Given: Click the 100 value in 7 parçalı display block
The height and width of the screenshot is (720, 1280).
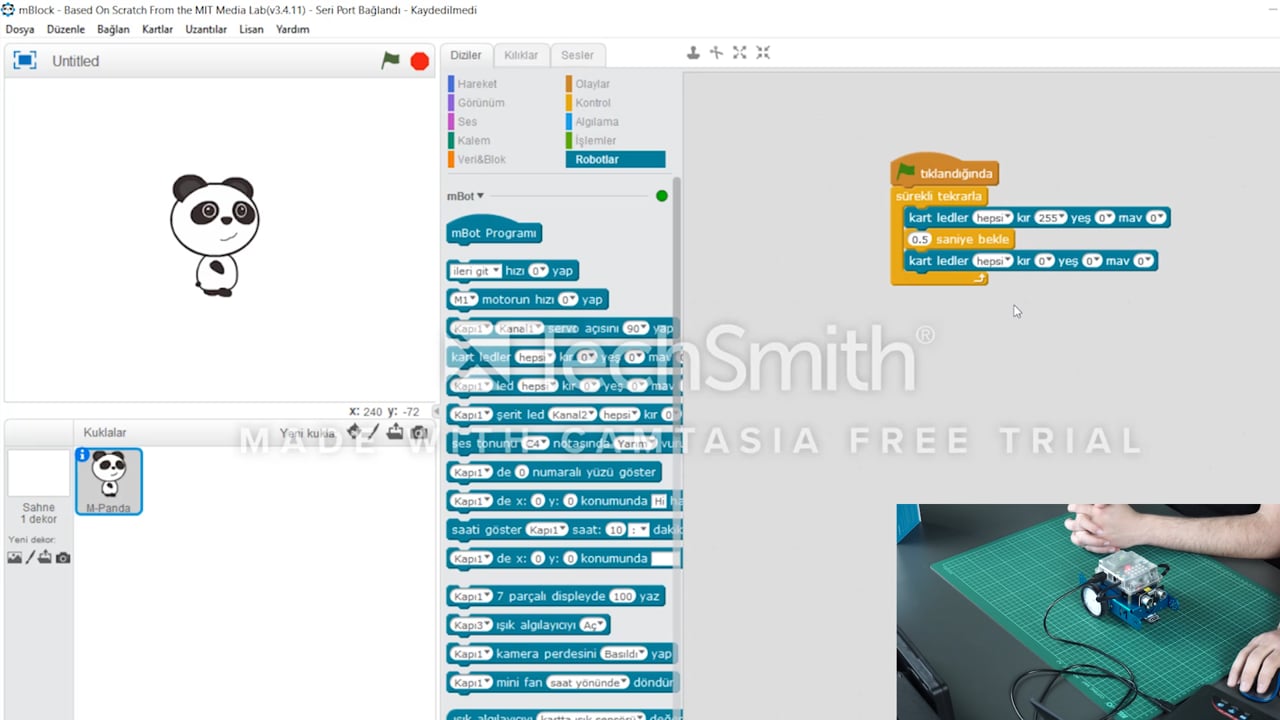Looking at the screenshot, I should click(623, 596).
